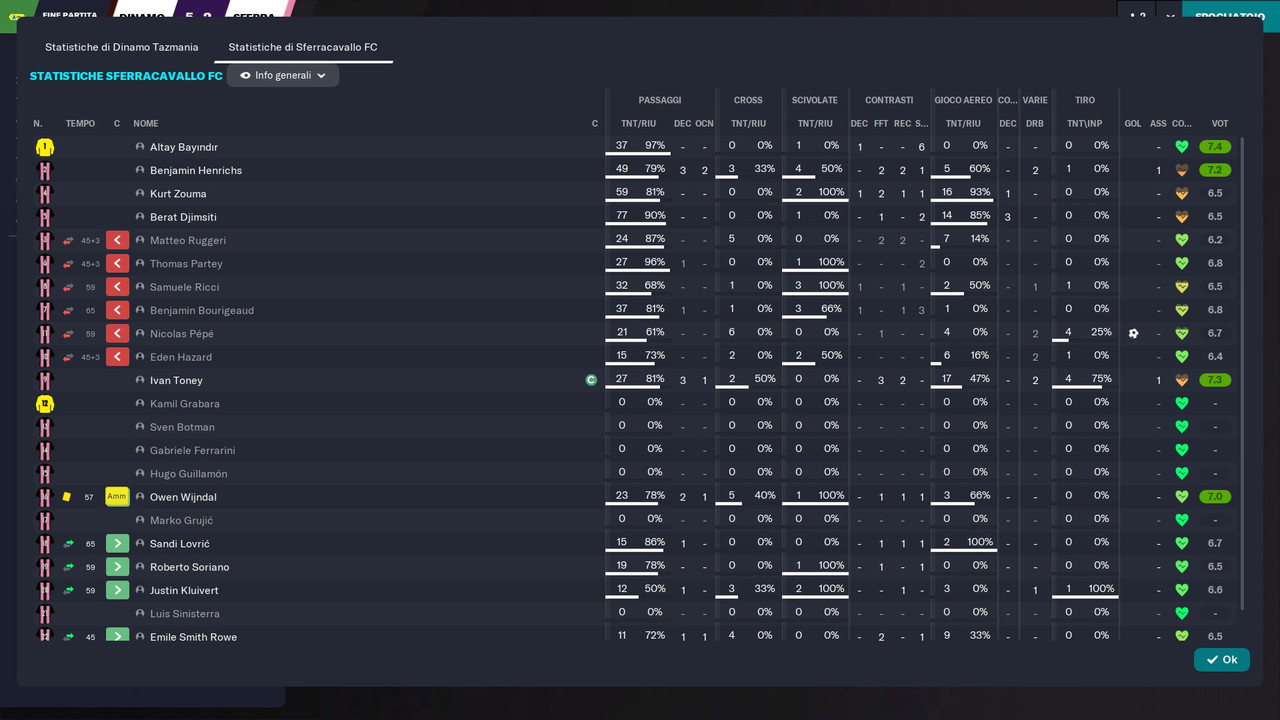Image resolution: width=1280 pixels, height=720 pixels.
Task: Sort by the VOT rating column header
Action: click(x=1220, y=124)
